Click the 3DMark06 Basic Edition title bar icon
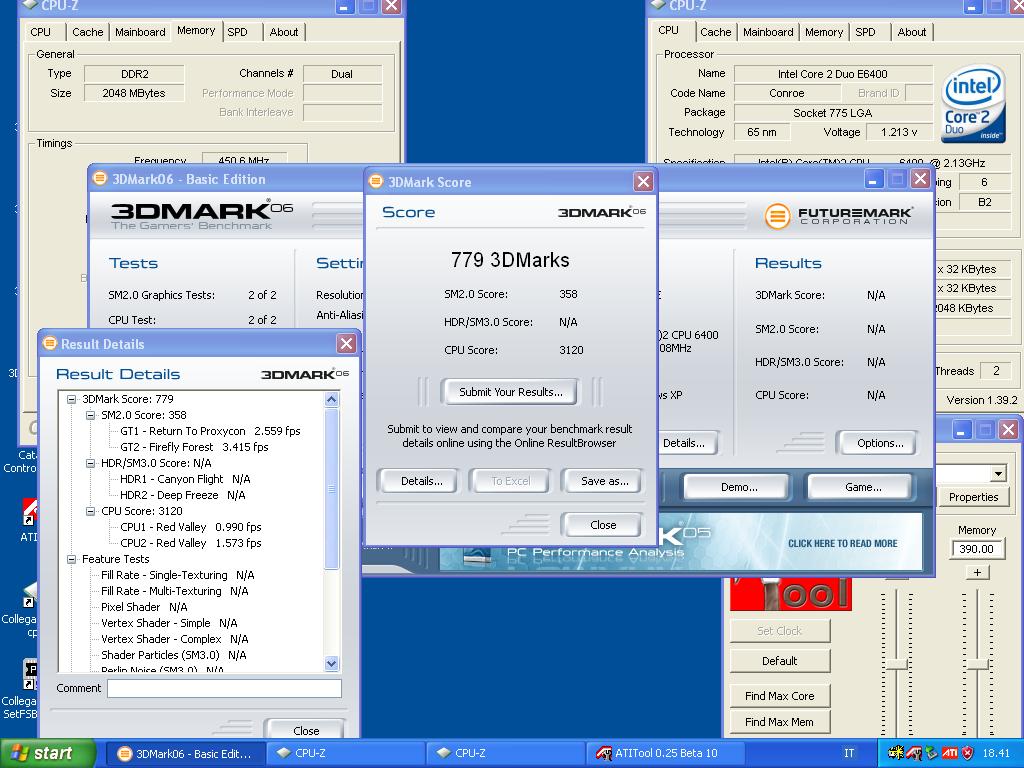Viewport: 1024px width, 768px height. click(99, 178)
